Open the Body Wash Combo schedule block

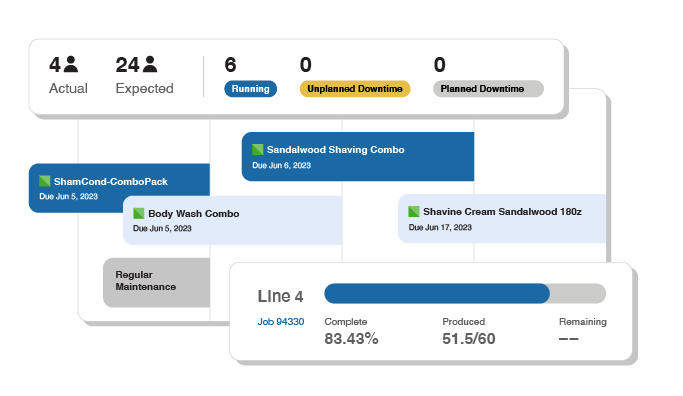point(233,220)
